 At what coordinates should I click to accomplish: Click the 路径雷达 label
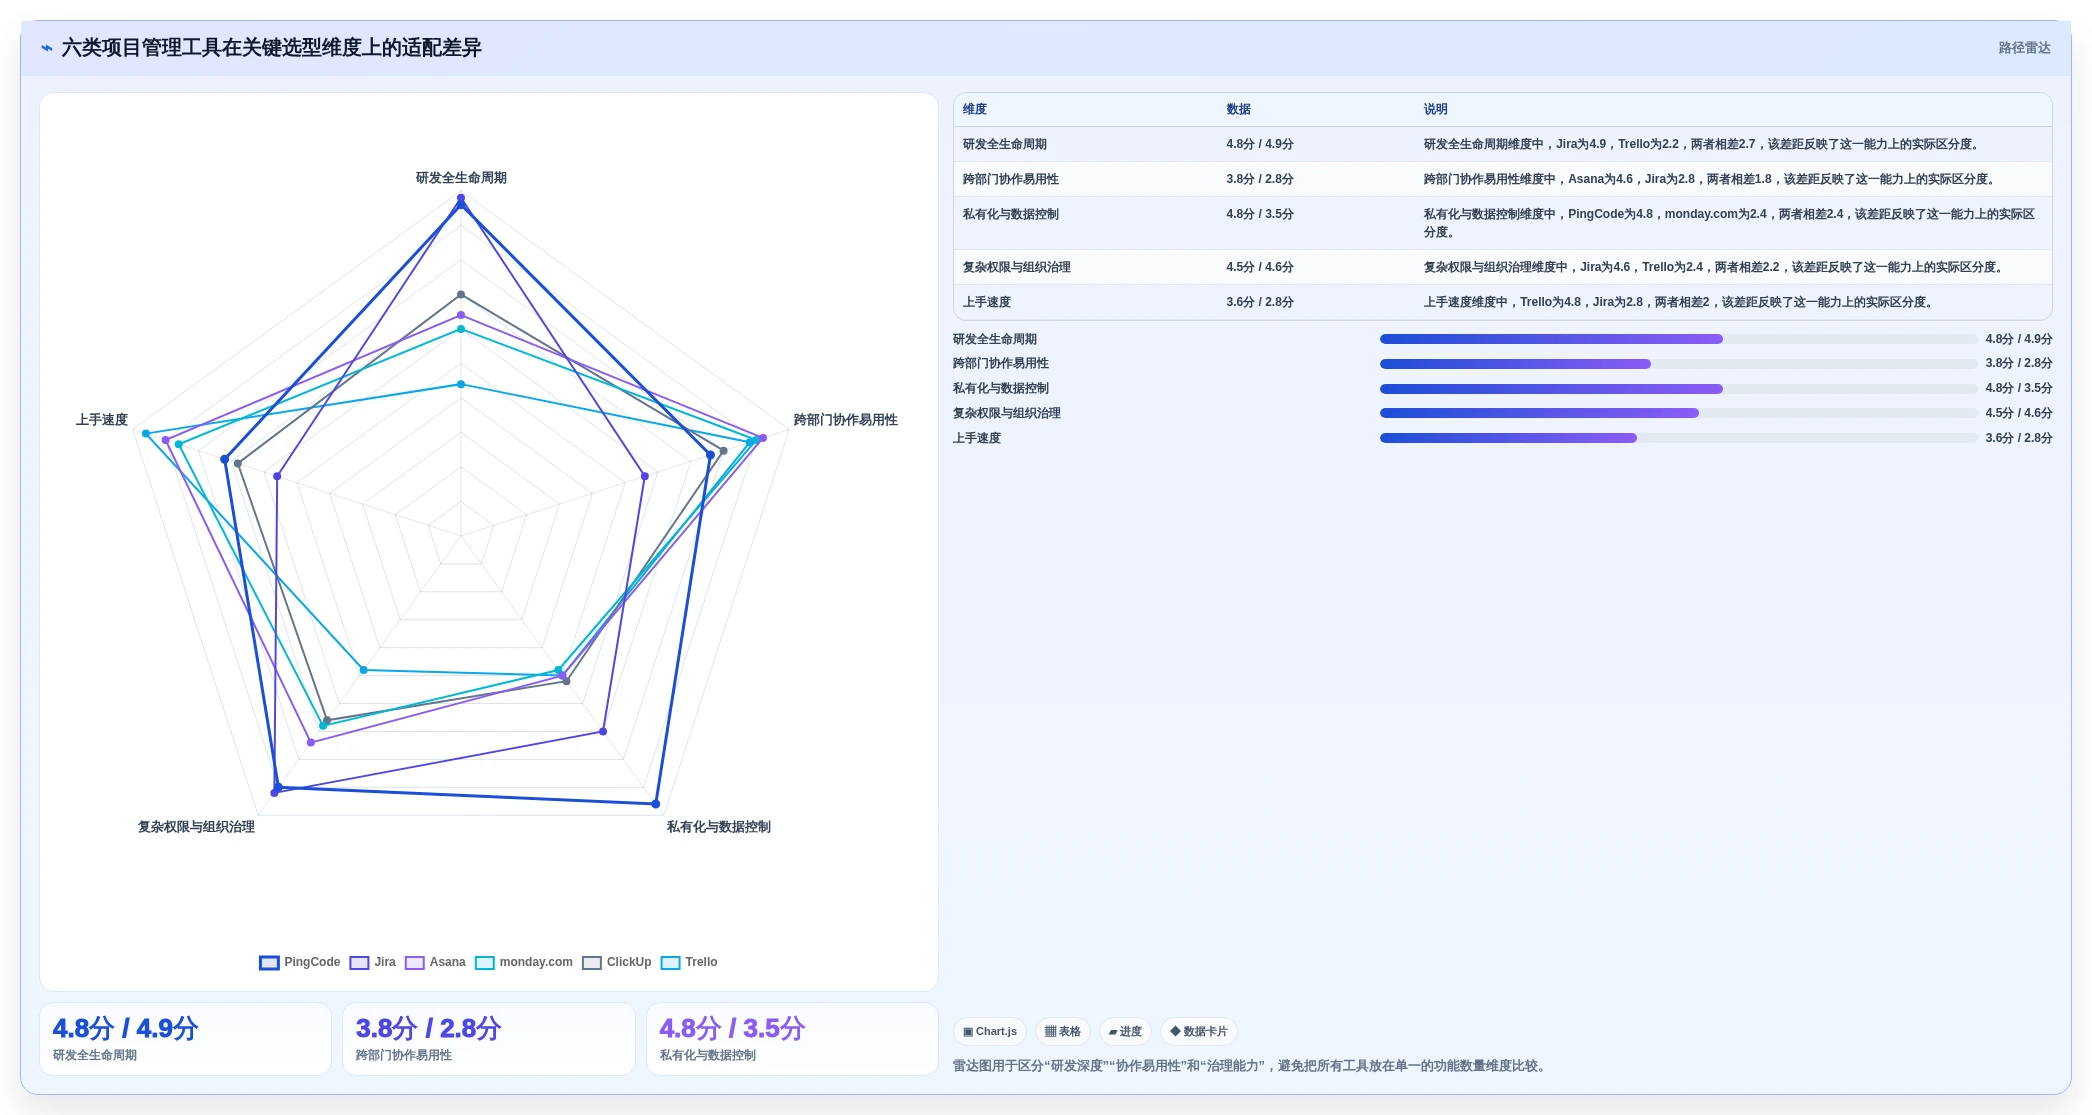coord(2024,48)
